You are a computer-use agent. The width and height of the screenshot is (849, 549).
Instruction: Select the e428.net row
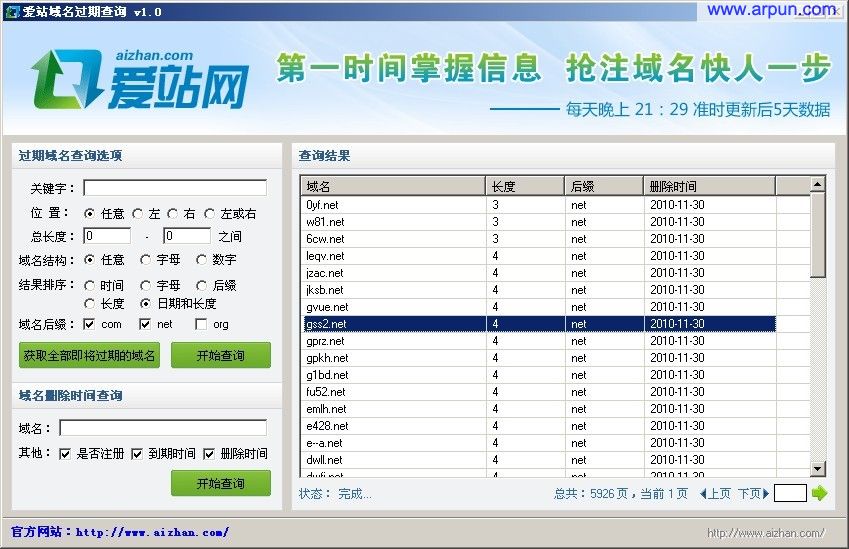click(x=539, y=426)
